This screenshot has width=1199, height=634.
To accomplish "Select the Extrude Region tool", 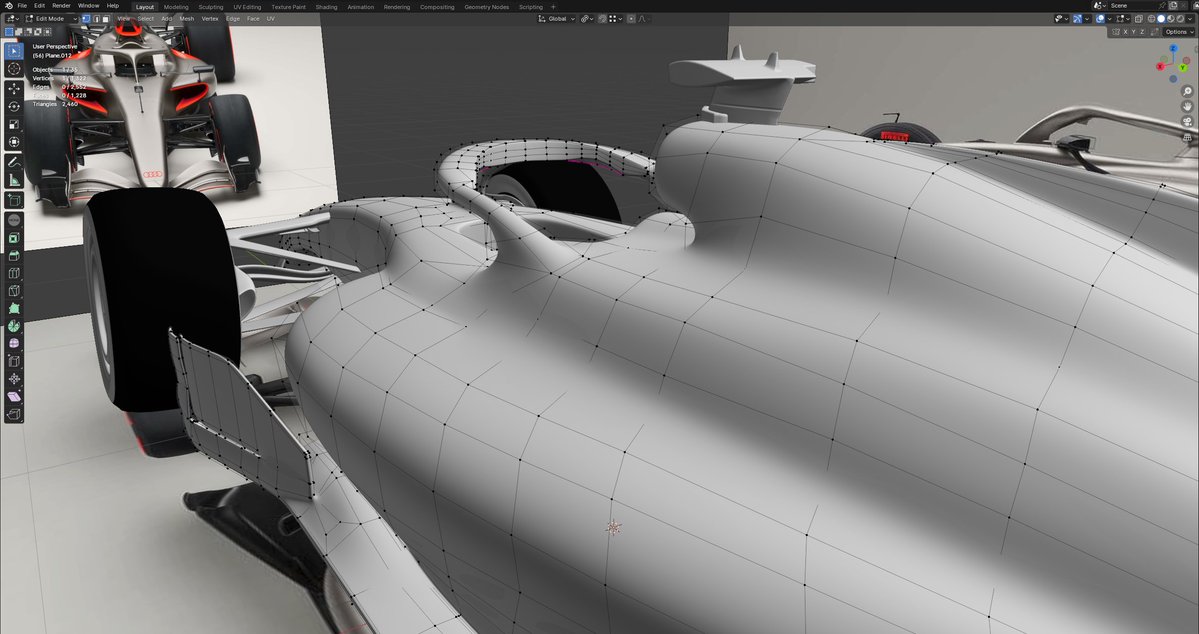I will pos(14,219).
